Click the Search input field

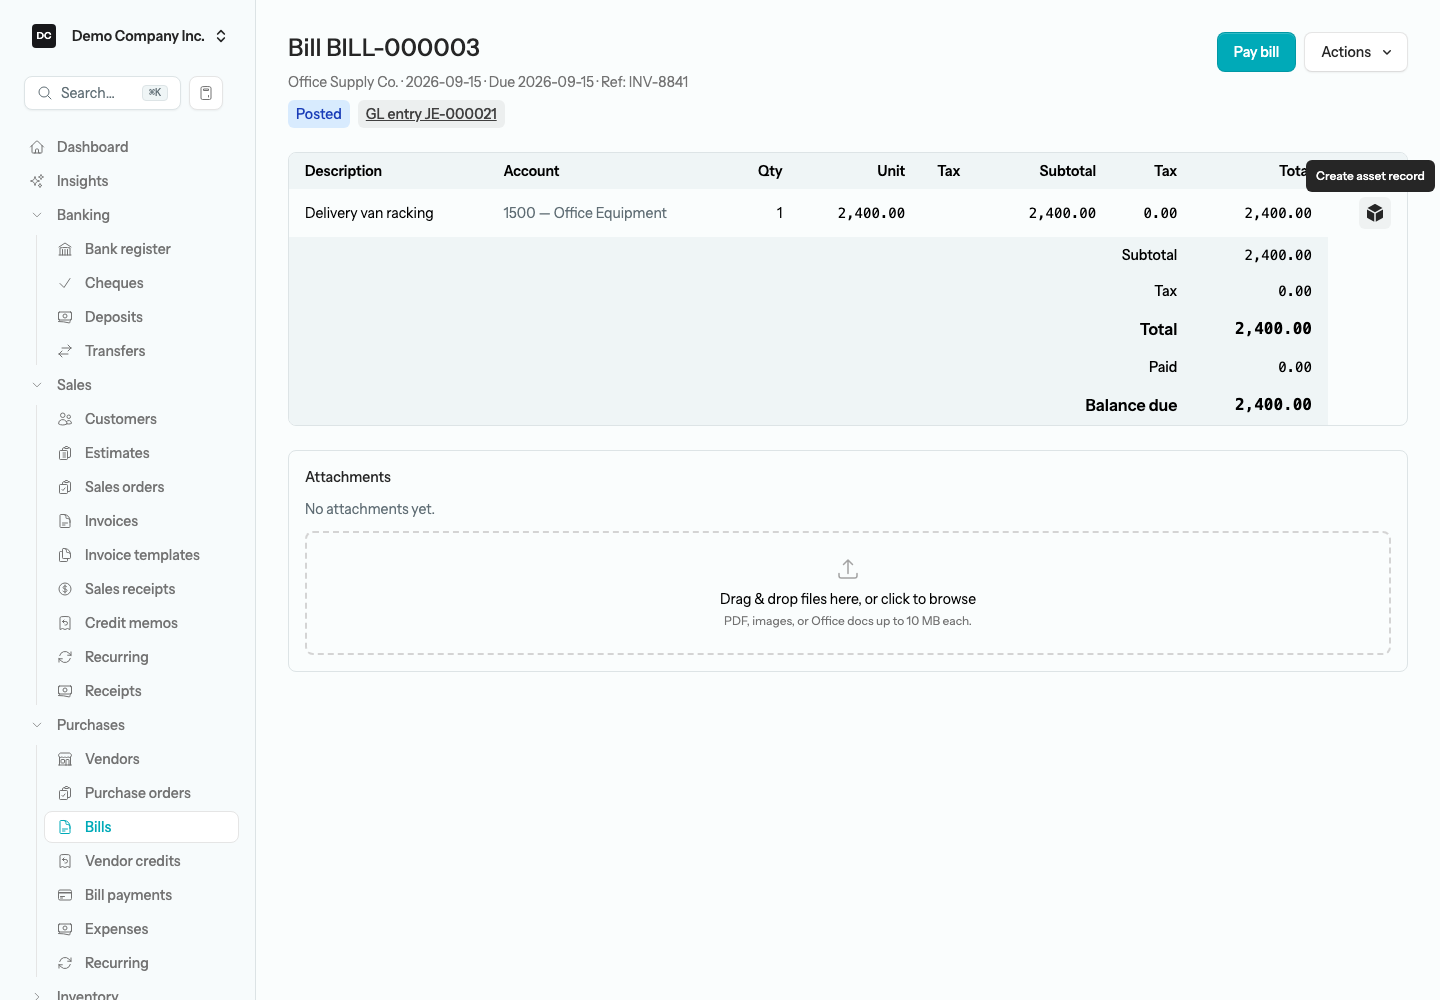click(102, 93)
